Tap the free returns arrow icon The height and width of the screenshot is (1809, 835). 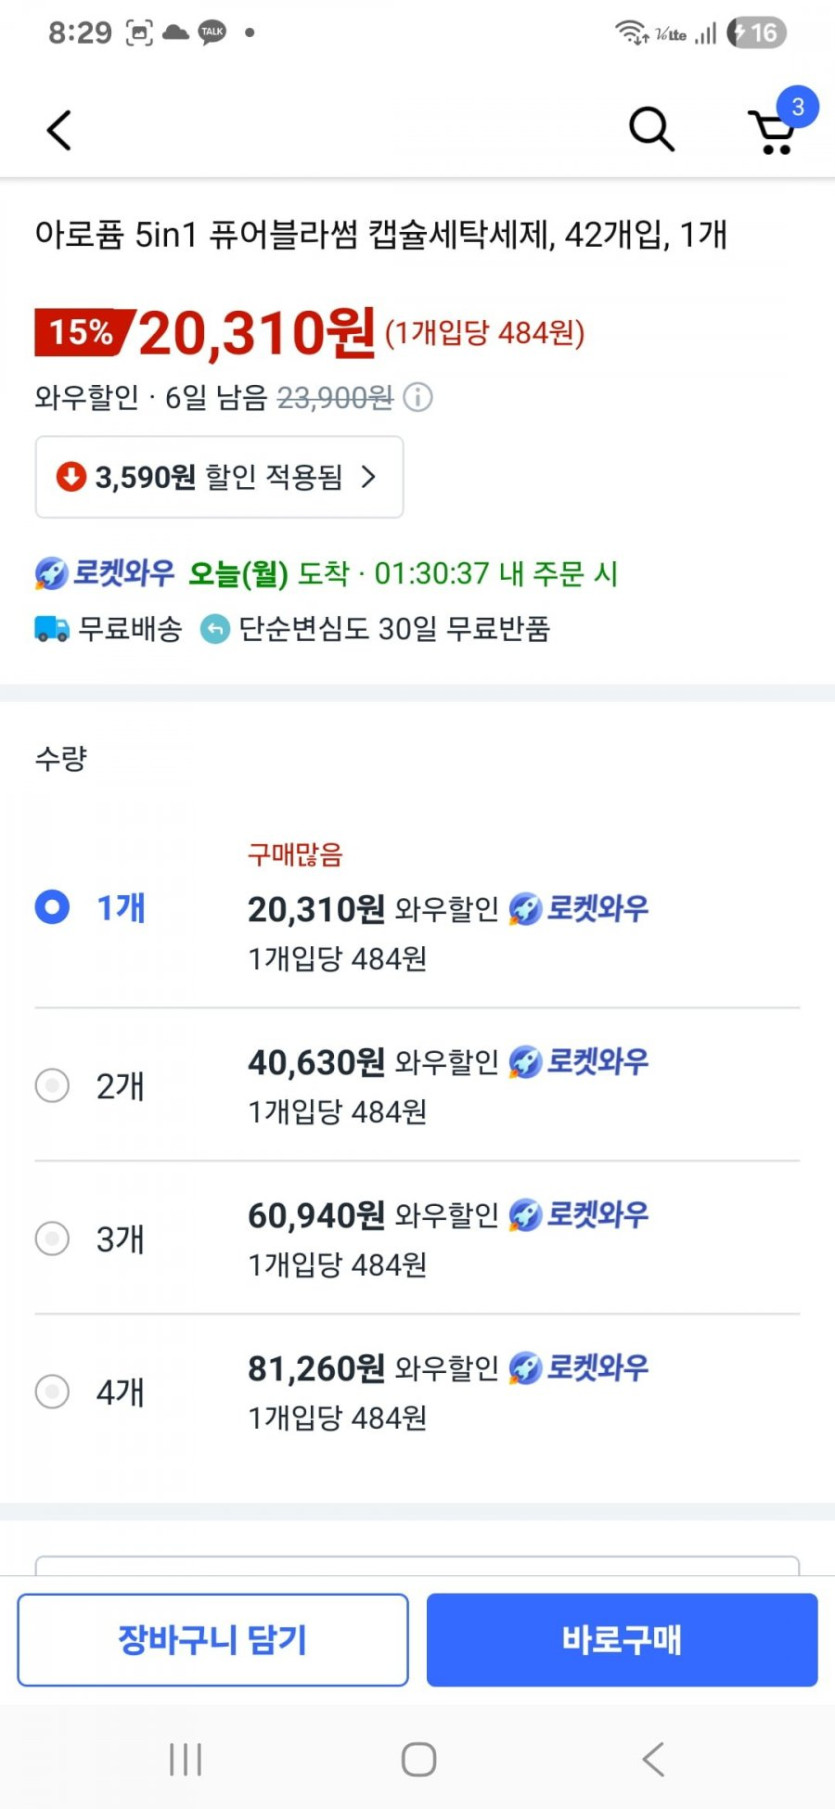point(215,629)
